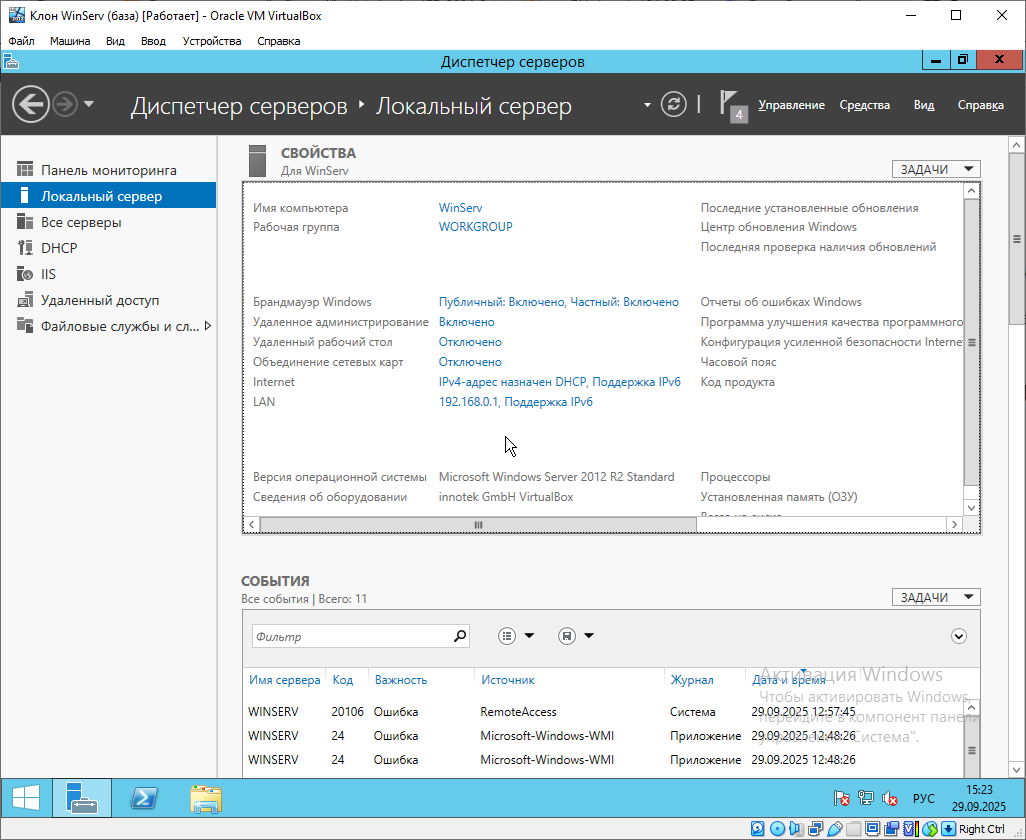Open the ЗАДАЧИ dropdown in События

tap(936, 597)
